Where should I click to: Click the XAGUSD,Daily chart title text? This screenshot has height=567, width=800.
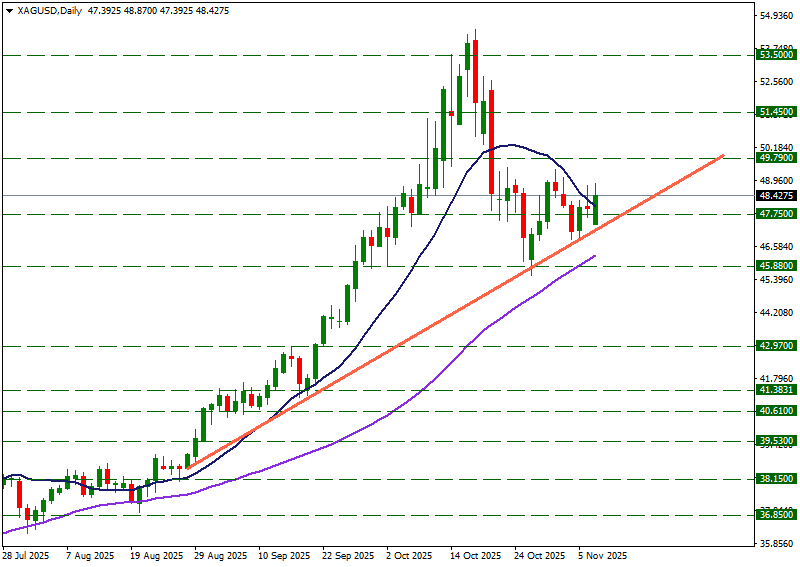pos(50,11)
